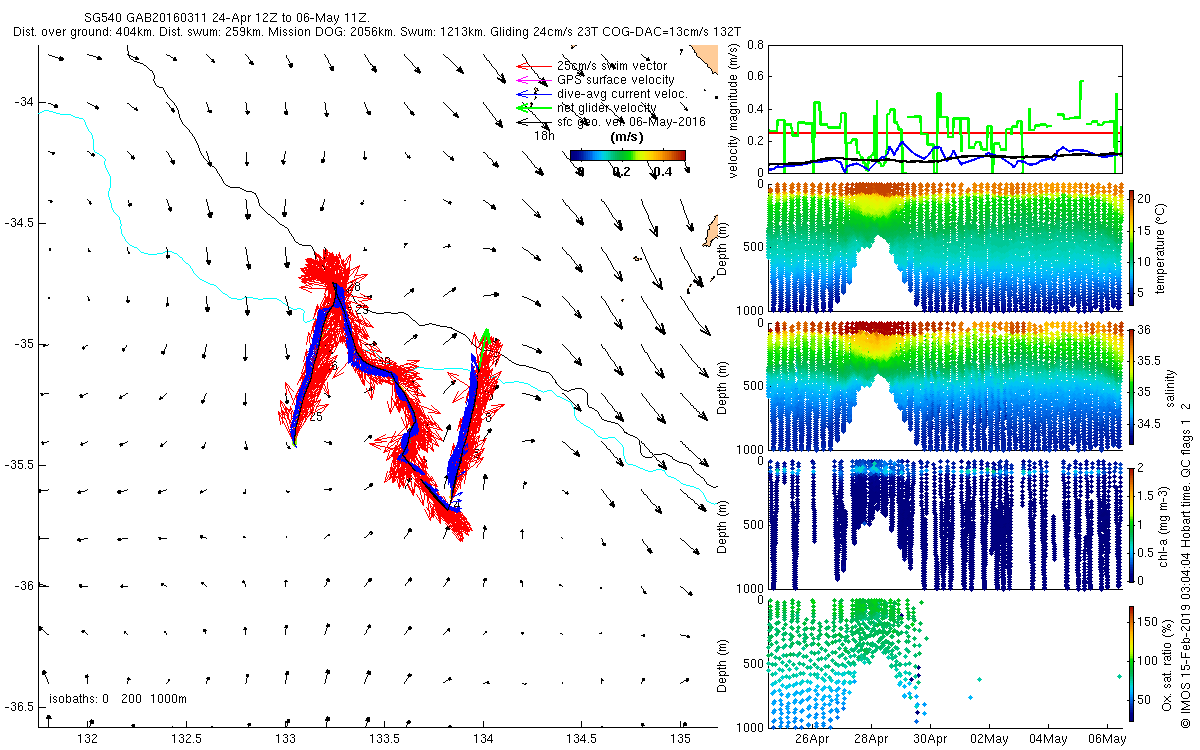Click the '0.8' tick on the velocity axis
1200x750 pixels.
[x=756, y=44]
